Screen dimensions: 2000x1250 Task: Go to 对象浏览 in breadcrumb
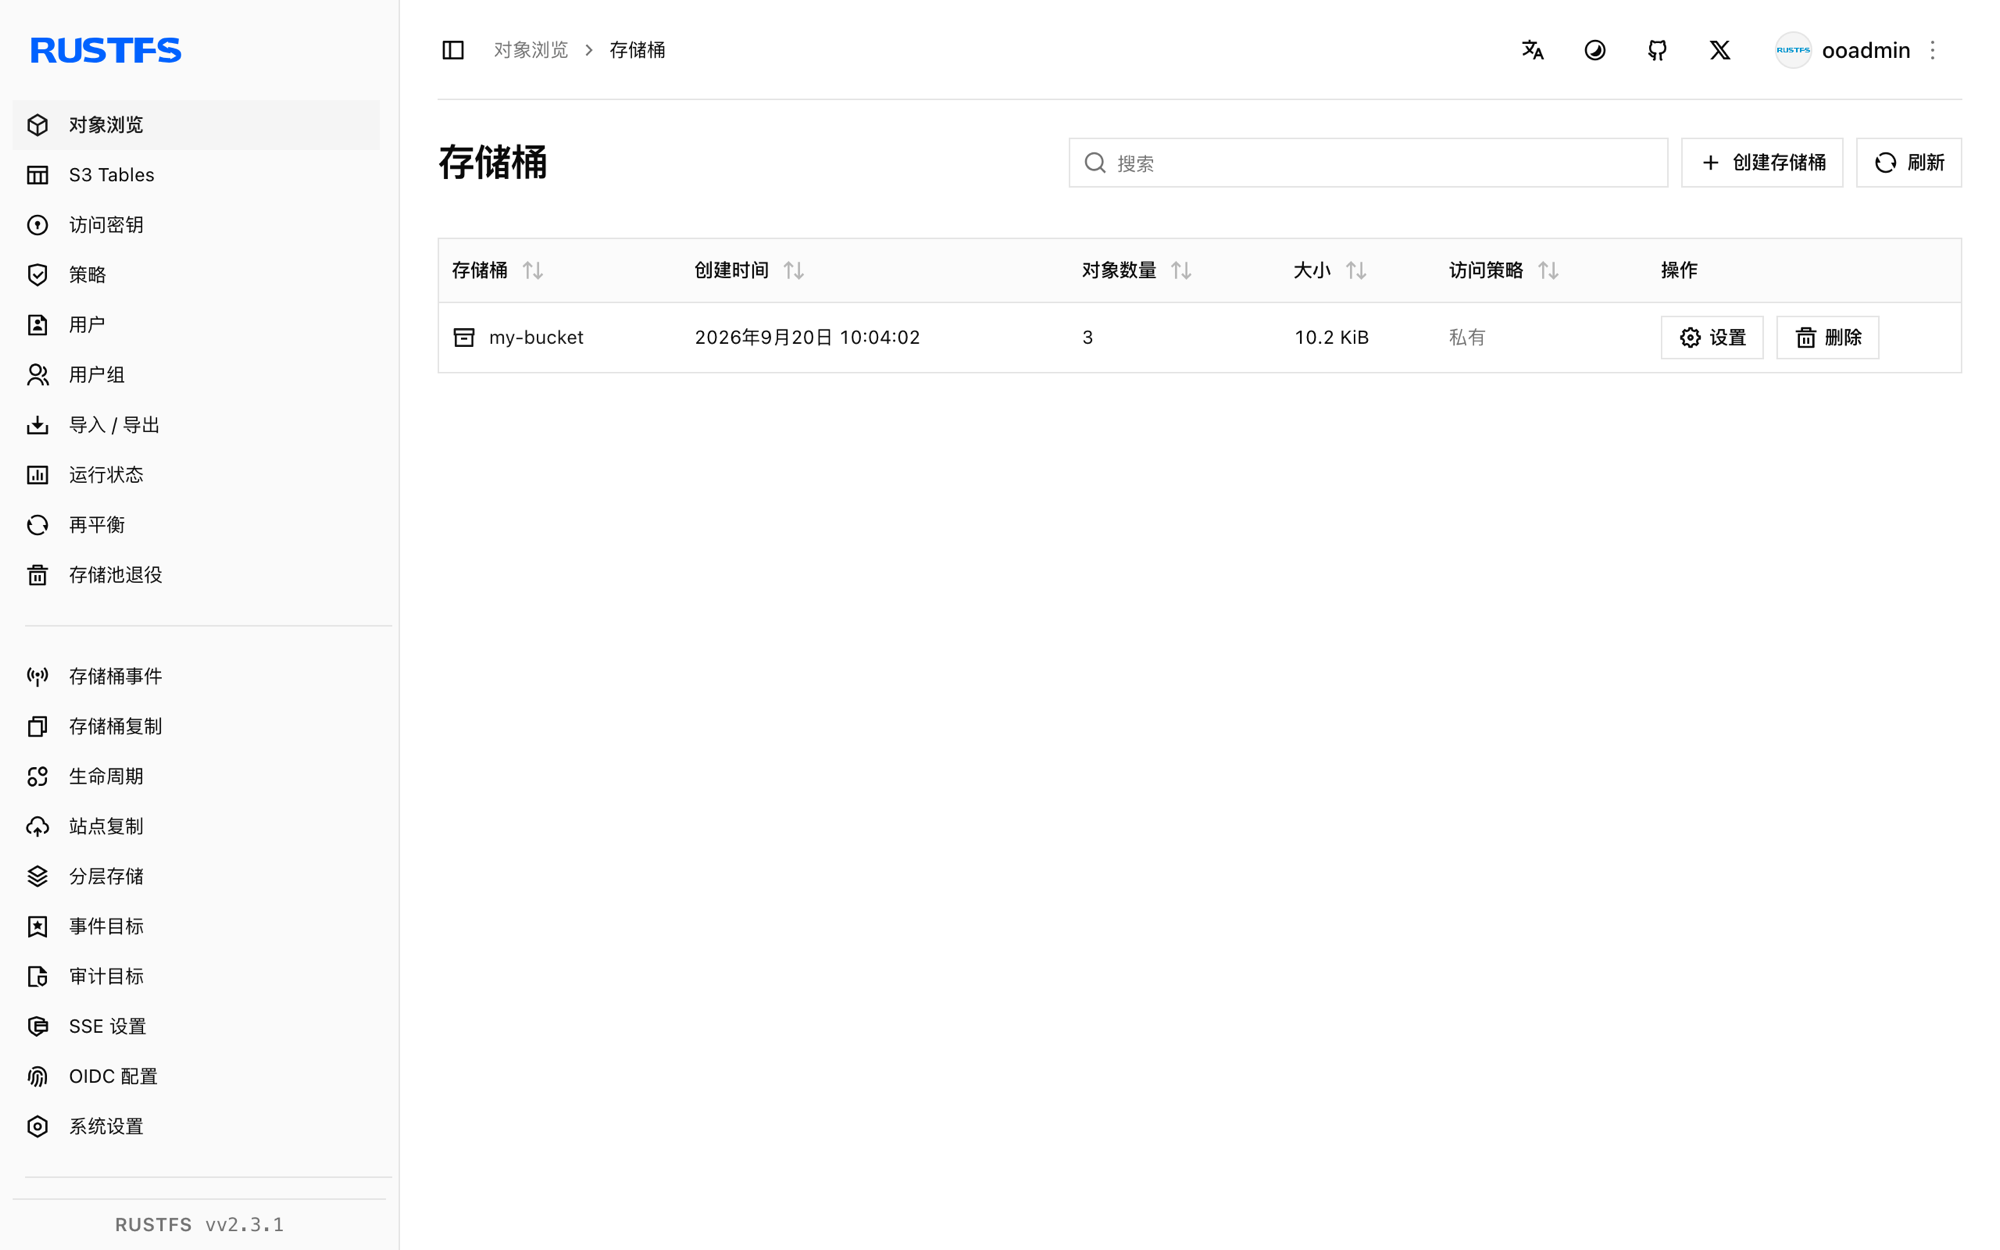[531, 50]
